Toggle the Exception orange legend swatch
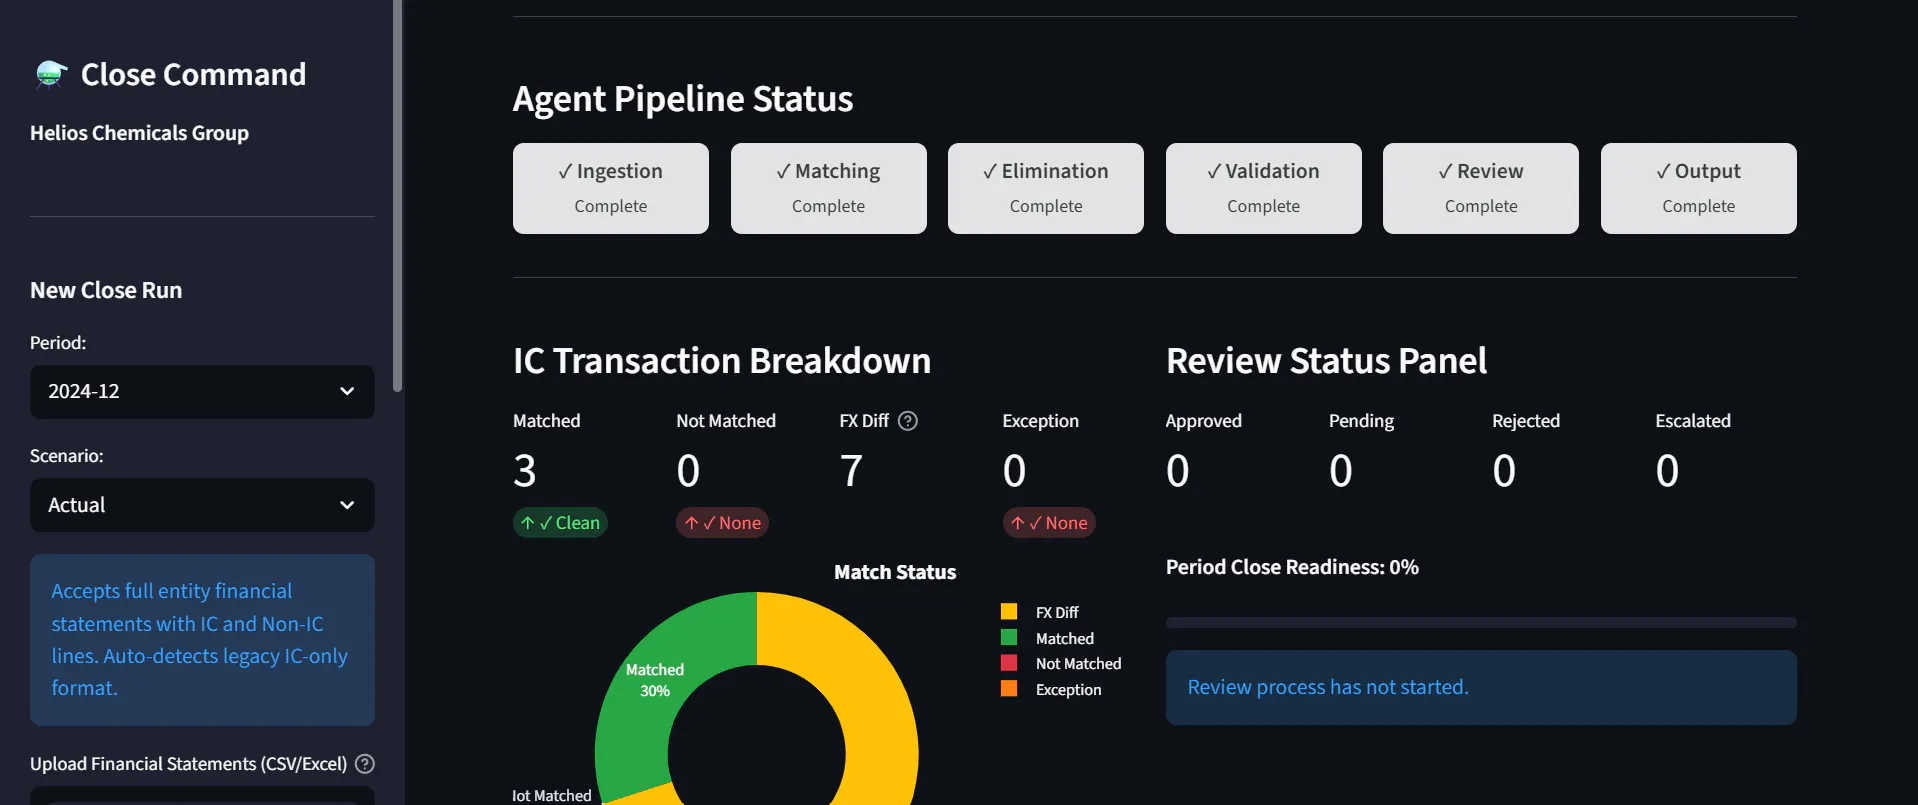This screenshot has width=1918, height=805. click(1009, 688)
